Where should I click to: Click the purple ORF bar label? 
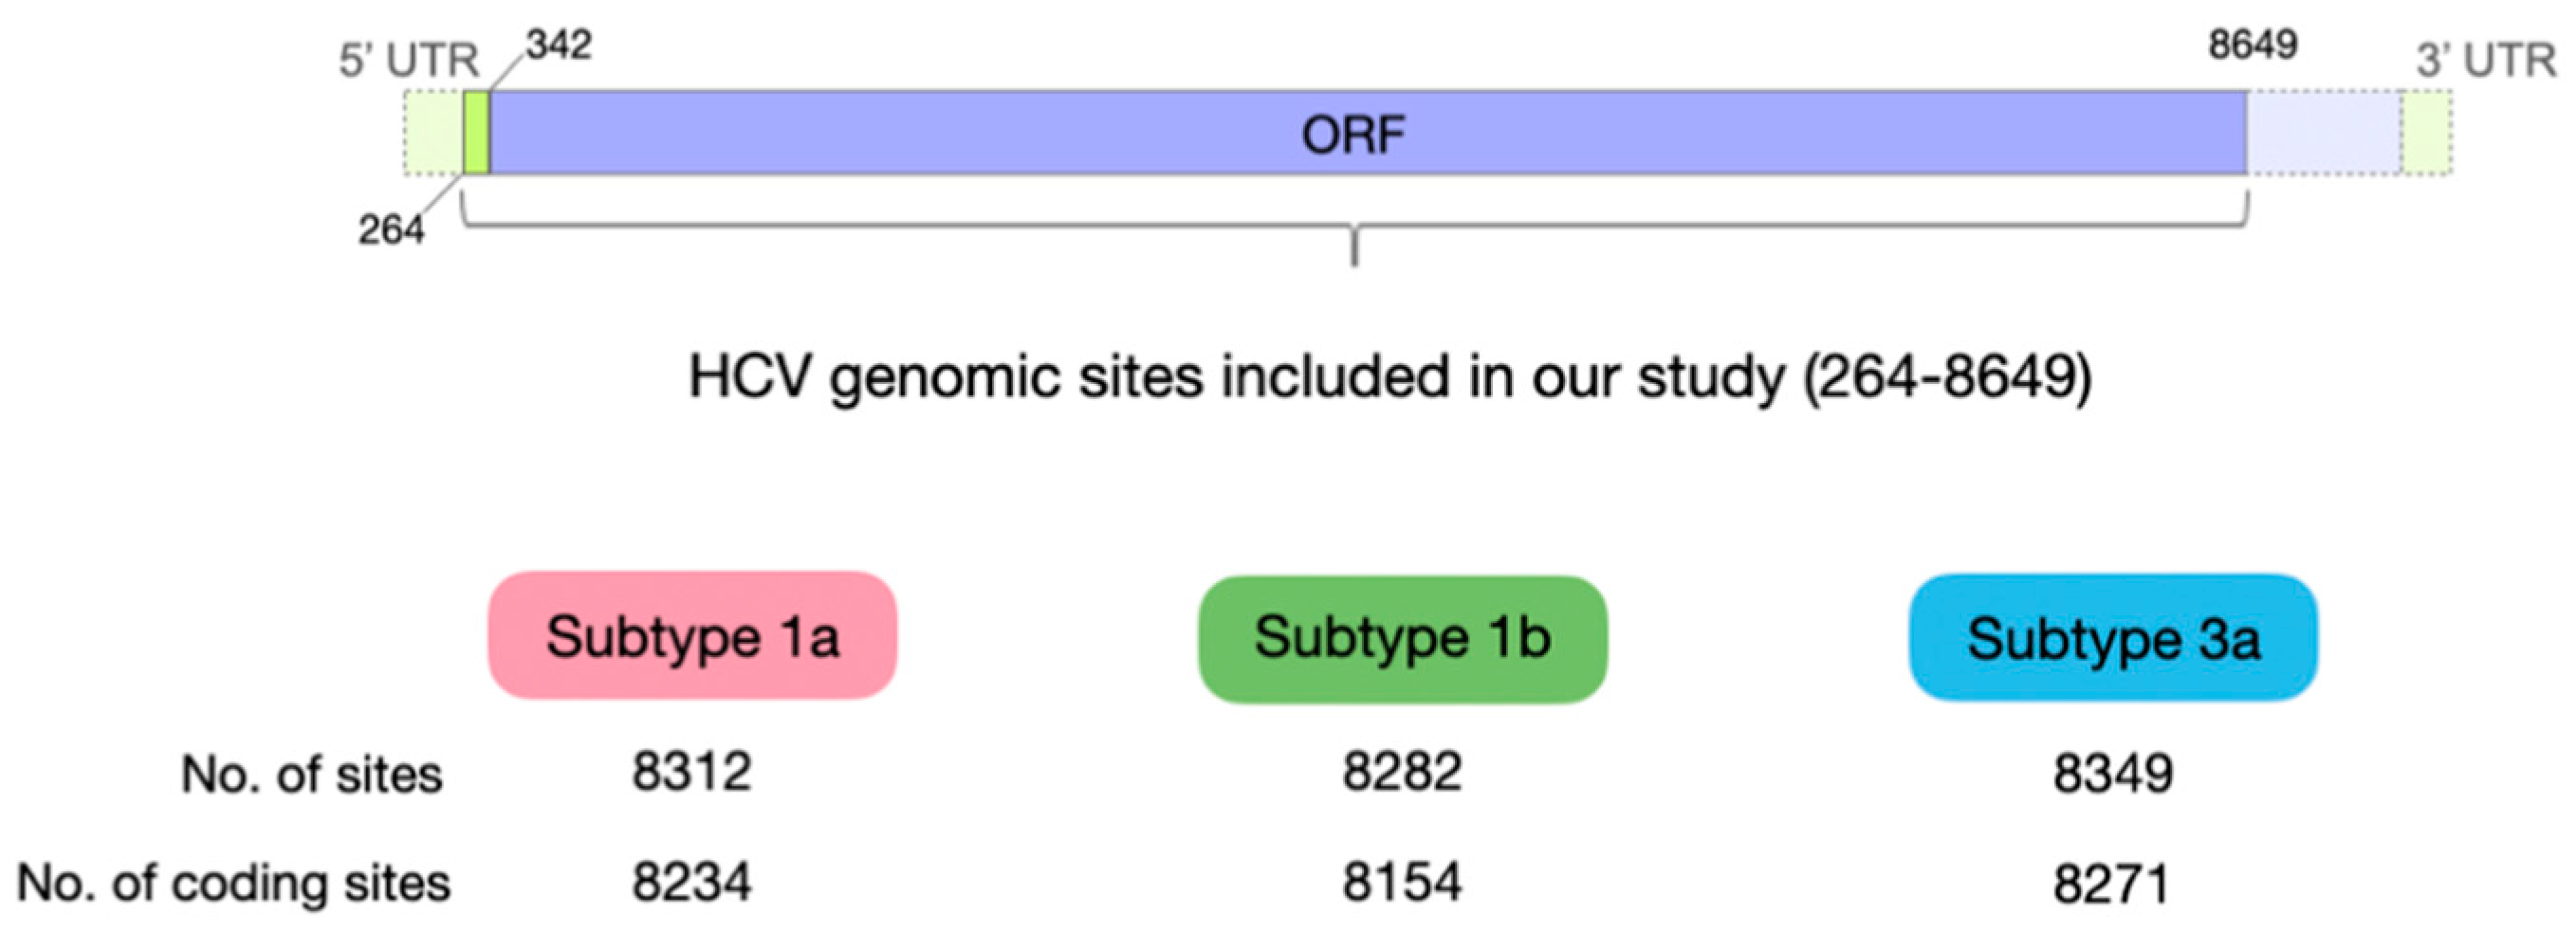tap(1353, 134)
